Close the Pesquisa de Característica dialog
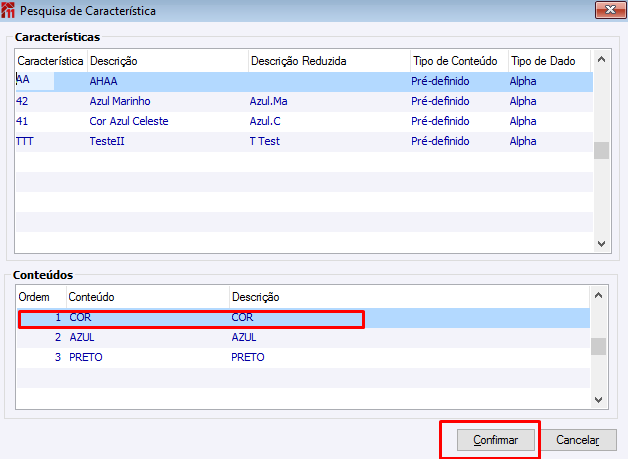The width and height of the screenshot is (628, 459). [606, 11]
